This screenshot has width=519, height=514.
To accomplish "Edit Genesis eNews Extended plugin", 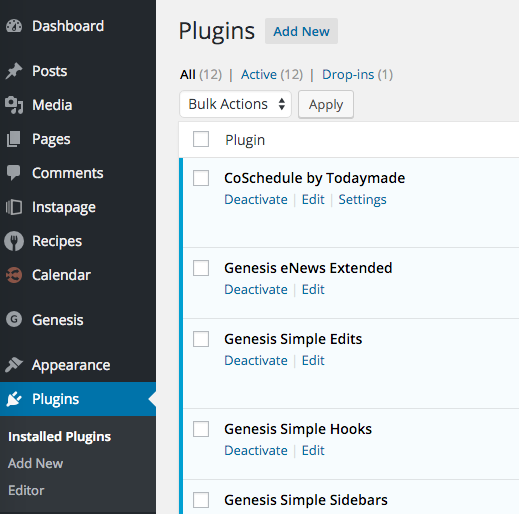I will [313, 289].
